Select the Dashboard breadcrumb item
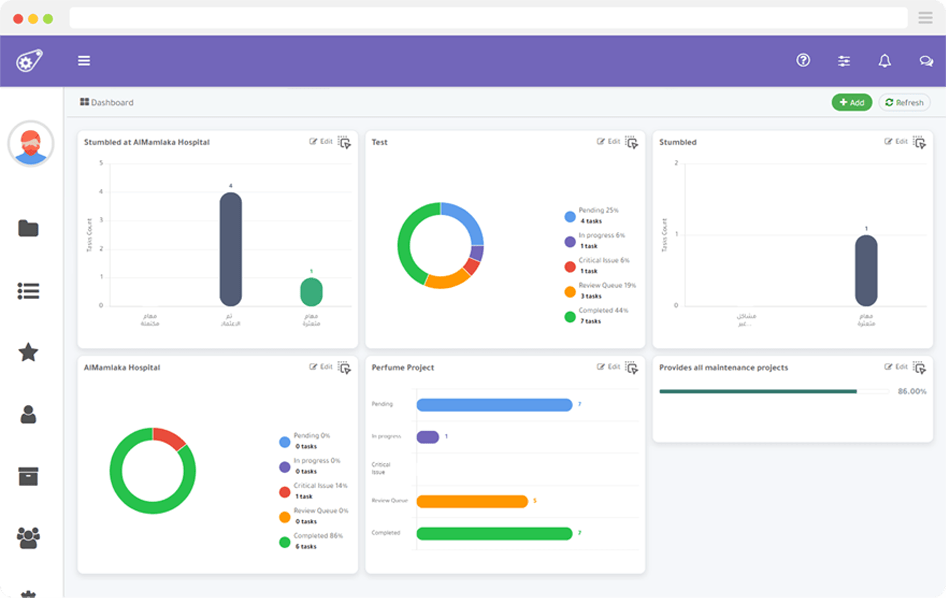The image size is (946, 598). pos(108,102)
